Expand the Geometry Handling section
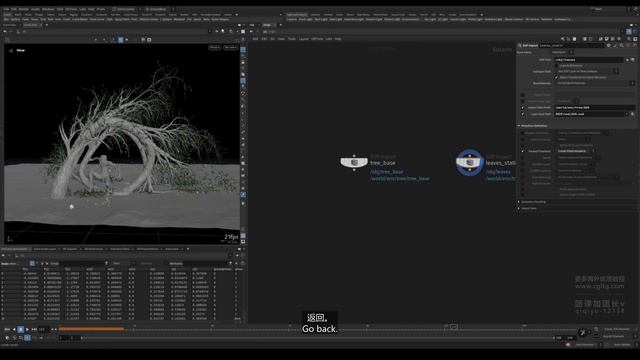This screenshot has width=640, height=360. (533, 202)
